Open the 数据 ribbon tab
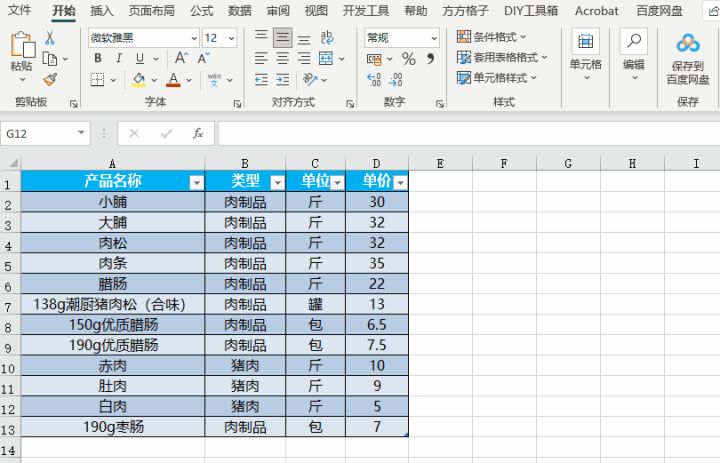This screenshot has height=463, width=720. coord(239,11)
